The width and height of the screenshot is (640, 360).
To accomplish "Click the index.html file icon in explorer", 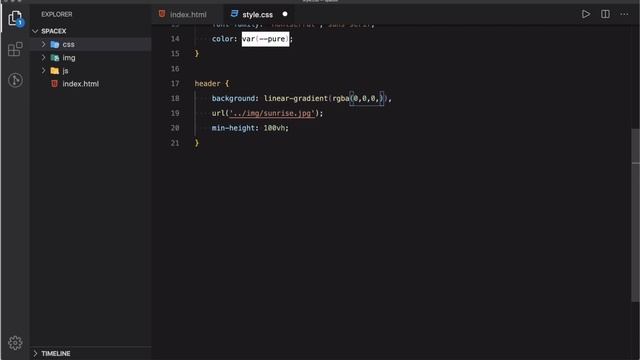I will pyautogui.click(x=54, y=84).
